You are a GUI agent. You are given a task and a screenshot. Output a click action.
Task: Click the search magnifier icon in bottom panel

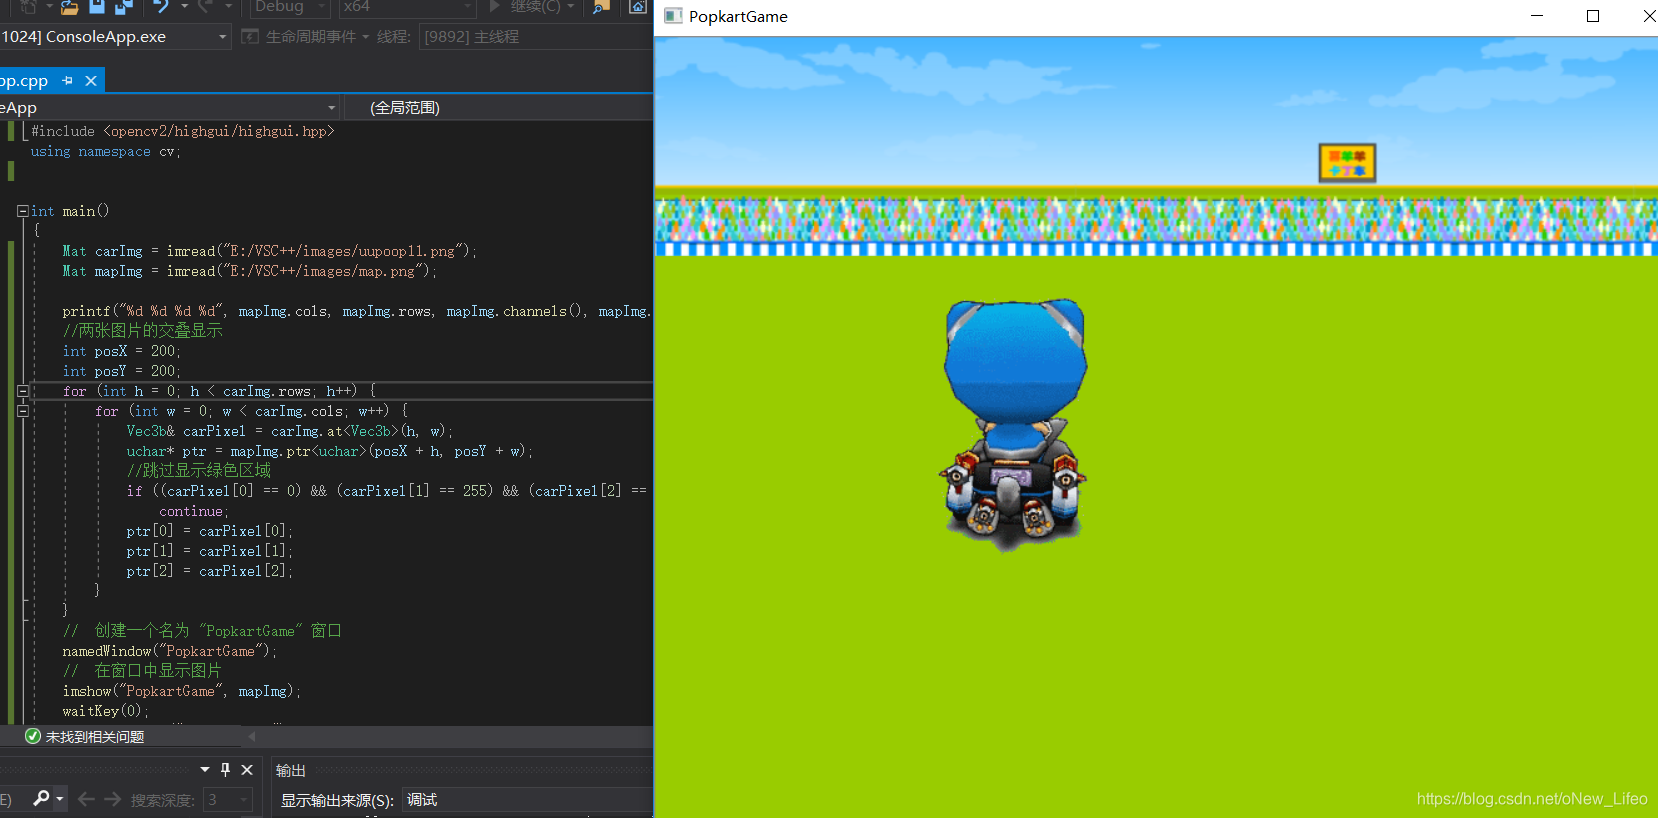pyautogui.click(x=41, y=798)
